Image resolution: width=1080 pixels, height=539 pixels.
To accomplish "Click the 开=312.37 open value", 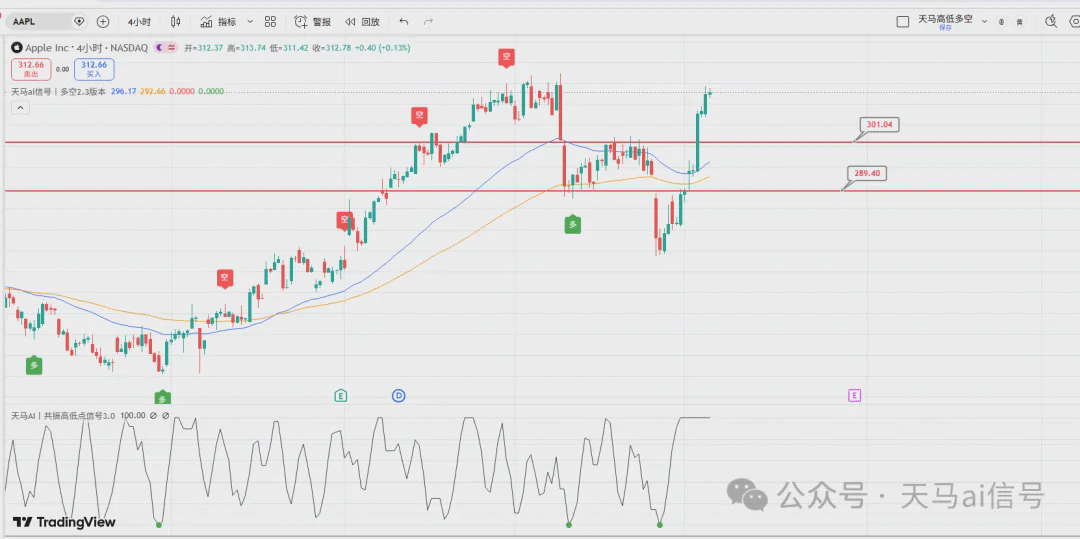I will point(204,47).
